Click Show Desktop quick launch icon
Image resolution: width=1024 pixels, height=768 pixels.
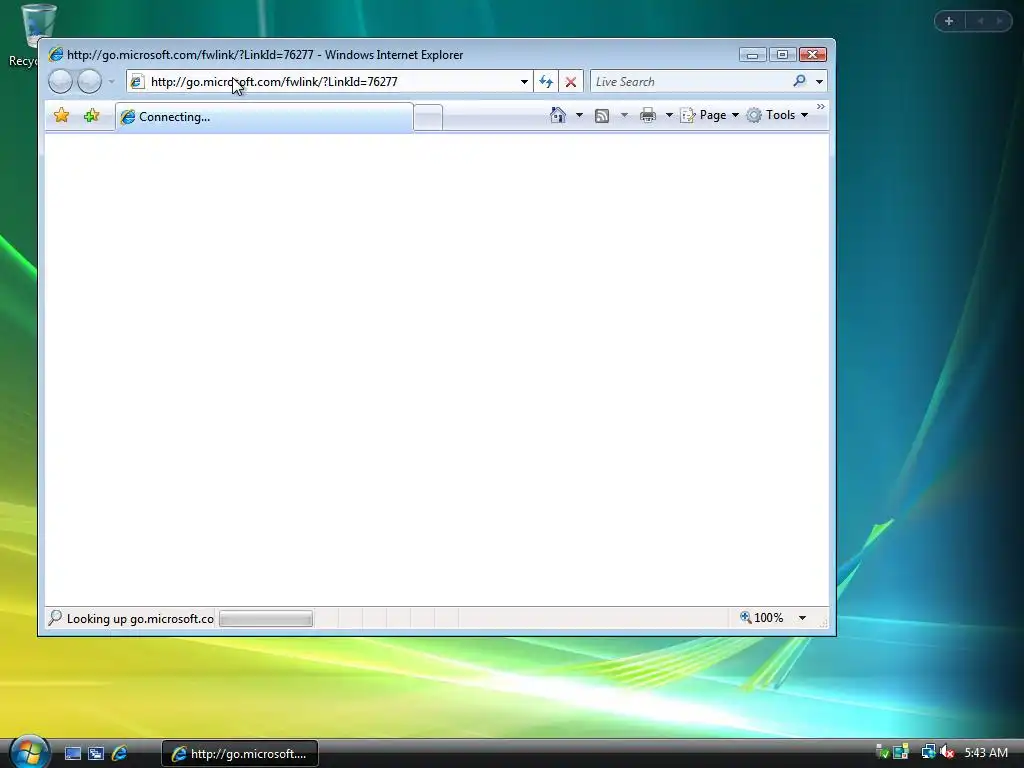[73, 754]
